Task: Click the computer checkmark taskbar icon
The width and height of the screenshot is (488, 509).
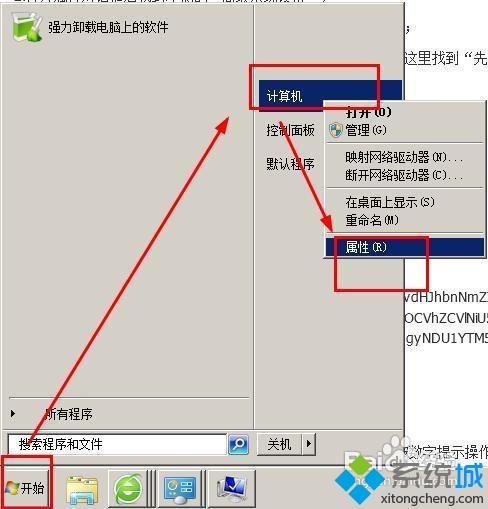Action: [x=231, y=489]
